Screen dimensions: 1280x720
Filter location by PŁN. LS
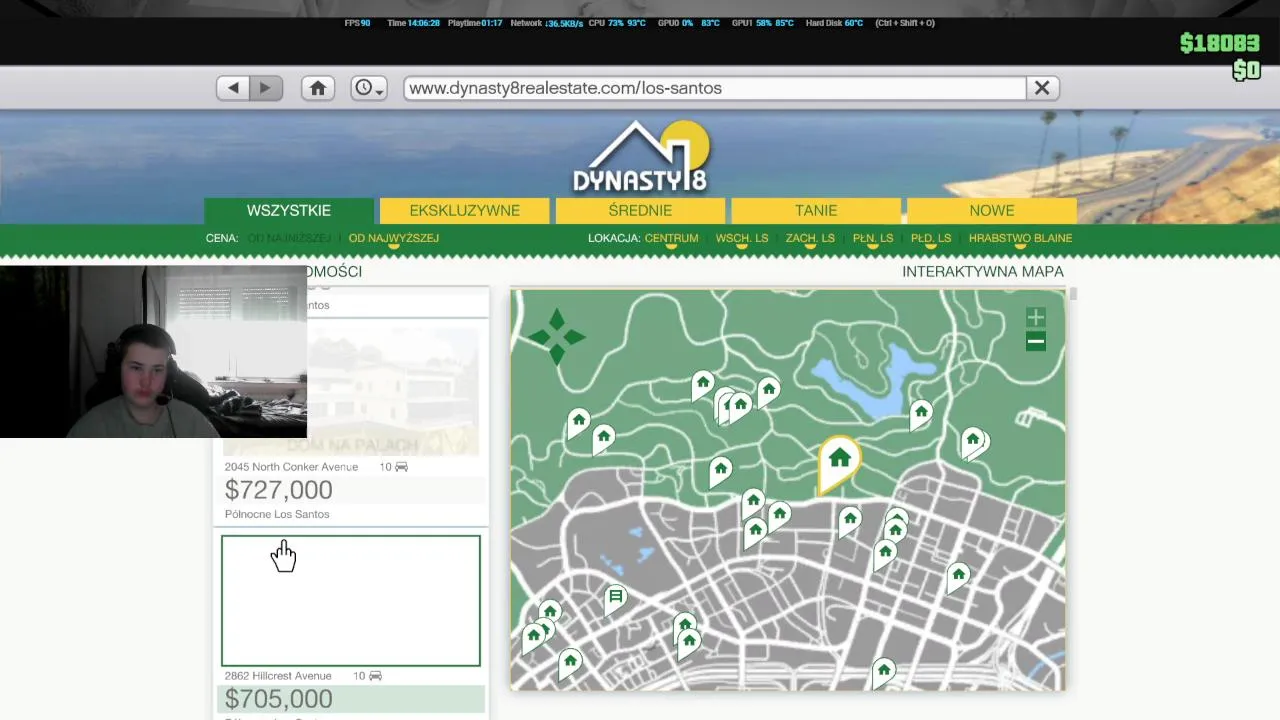(873, 238)
